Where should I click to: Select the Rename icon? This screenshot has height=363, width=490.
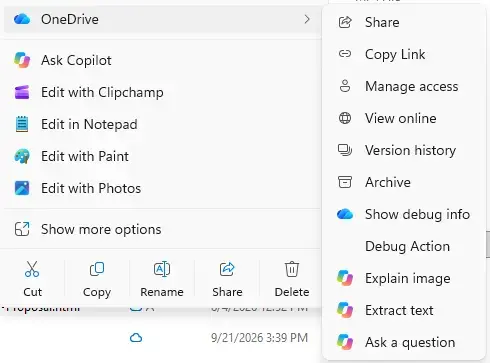pos(162,269)
